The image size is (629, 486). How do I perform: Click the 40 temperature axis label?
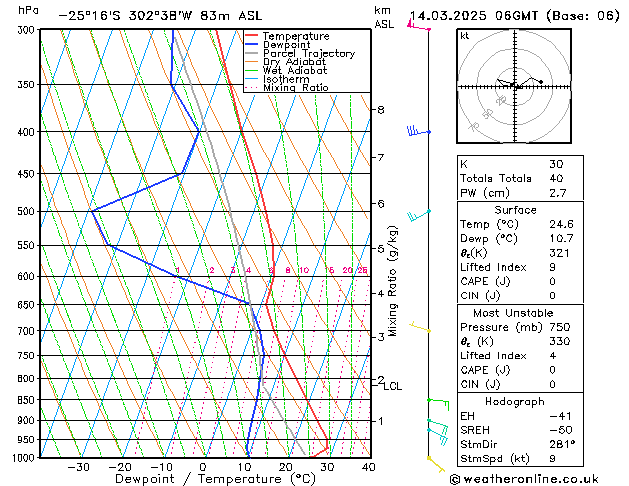coord(368,467)
